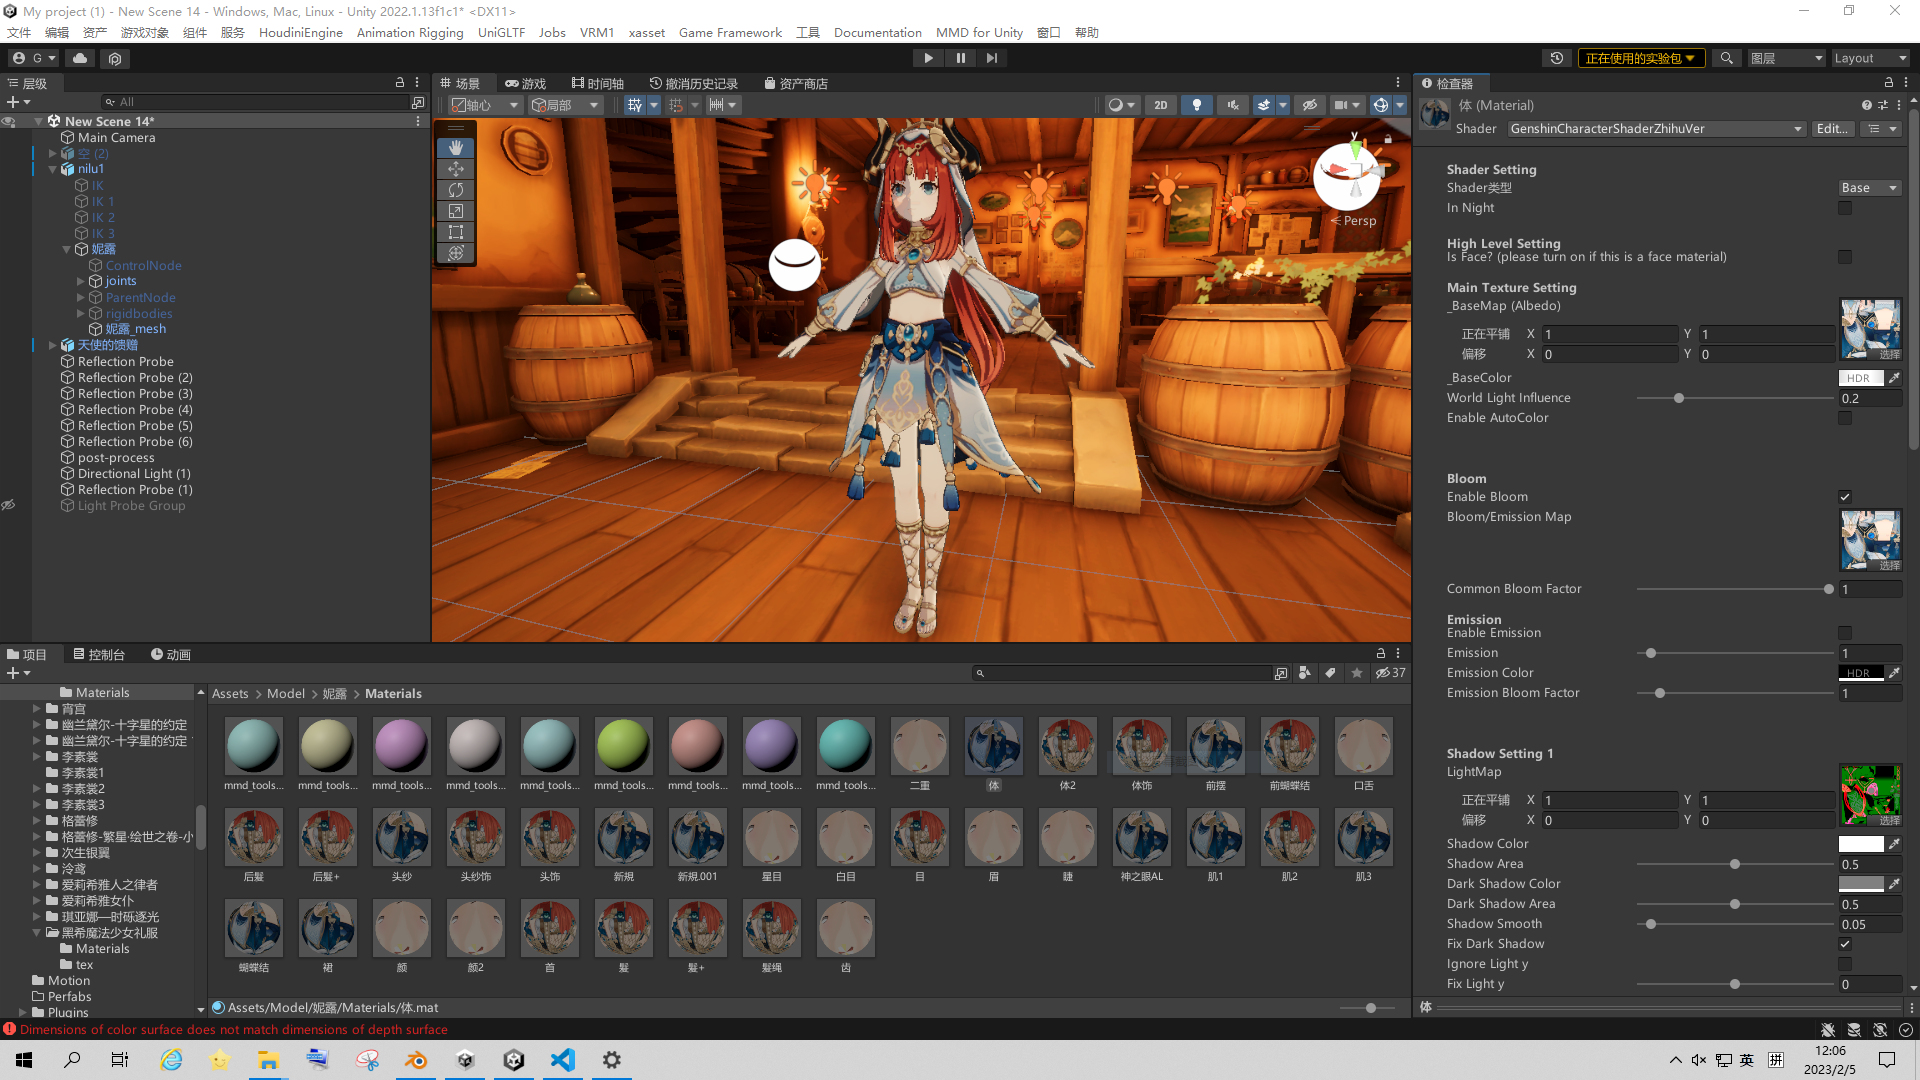Expand the 天使的馈赠 object
Viewport: 1920px width, 1080px height.
pyautogui.click(x=53, y=345)
